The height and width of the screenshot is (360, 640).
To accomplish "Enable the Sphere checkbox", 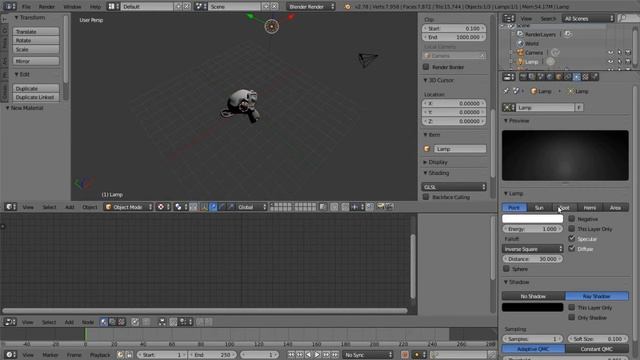I will (x=506, y=269).
